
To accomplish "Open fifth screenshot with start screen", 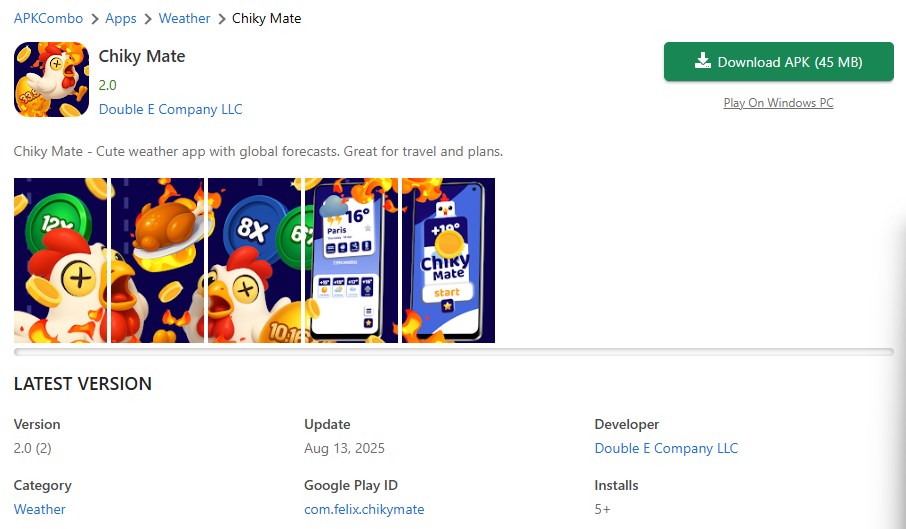I will [448, 260].
